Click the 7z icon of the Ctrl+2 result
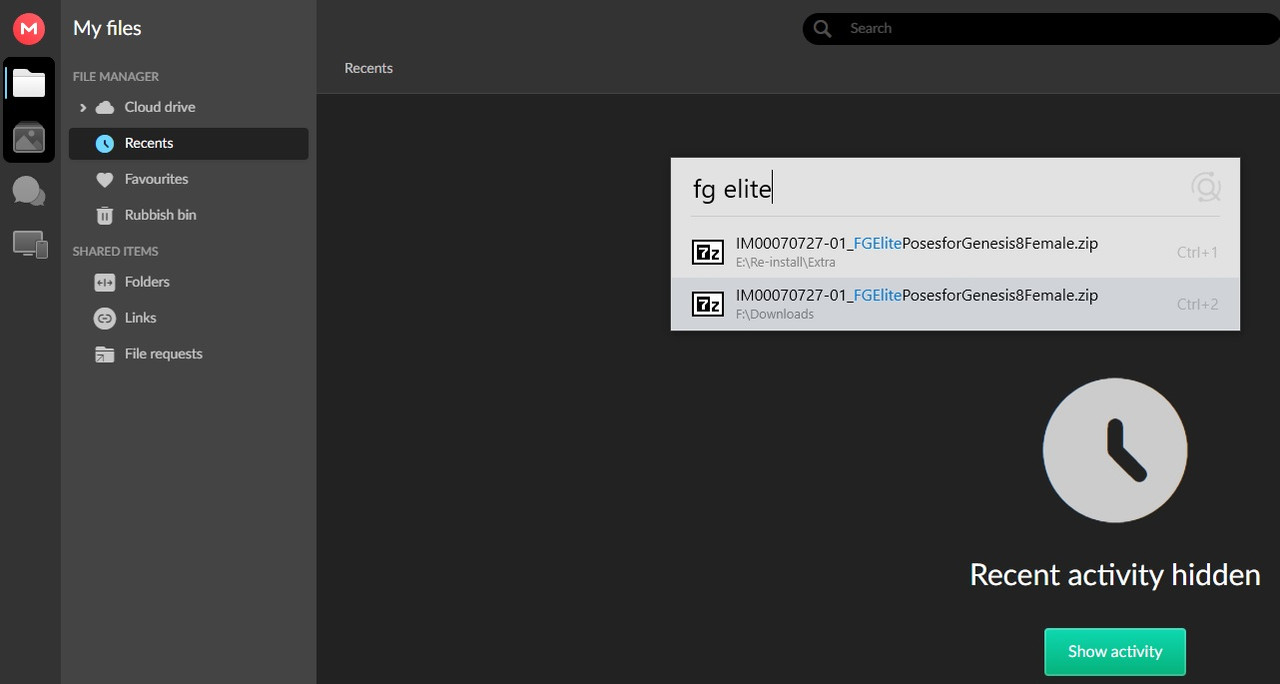Screen dimensions: 1280x684 pos(708,304)
